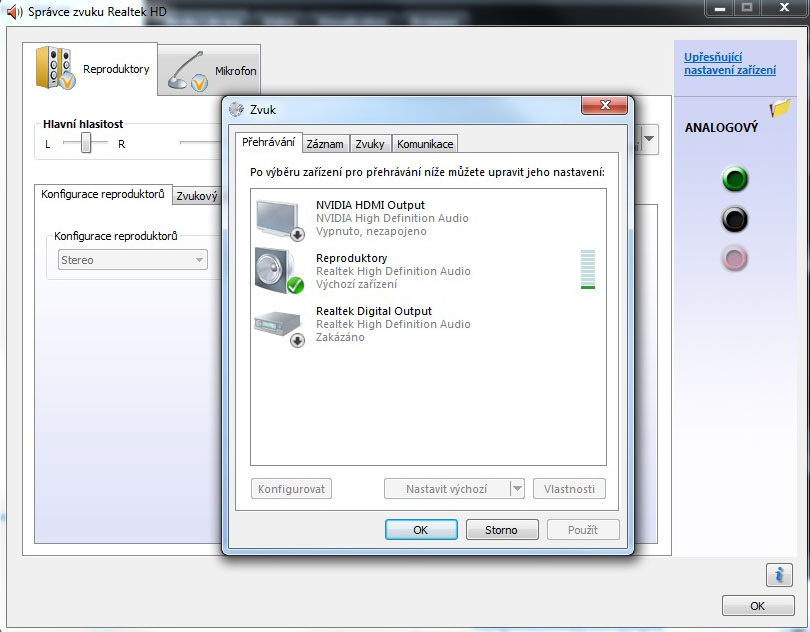This screenshot has width=810, height=632.
Task: Click the Zakázáno status text
Action: pos(340,337)
